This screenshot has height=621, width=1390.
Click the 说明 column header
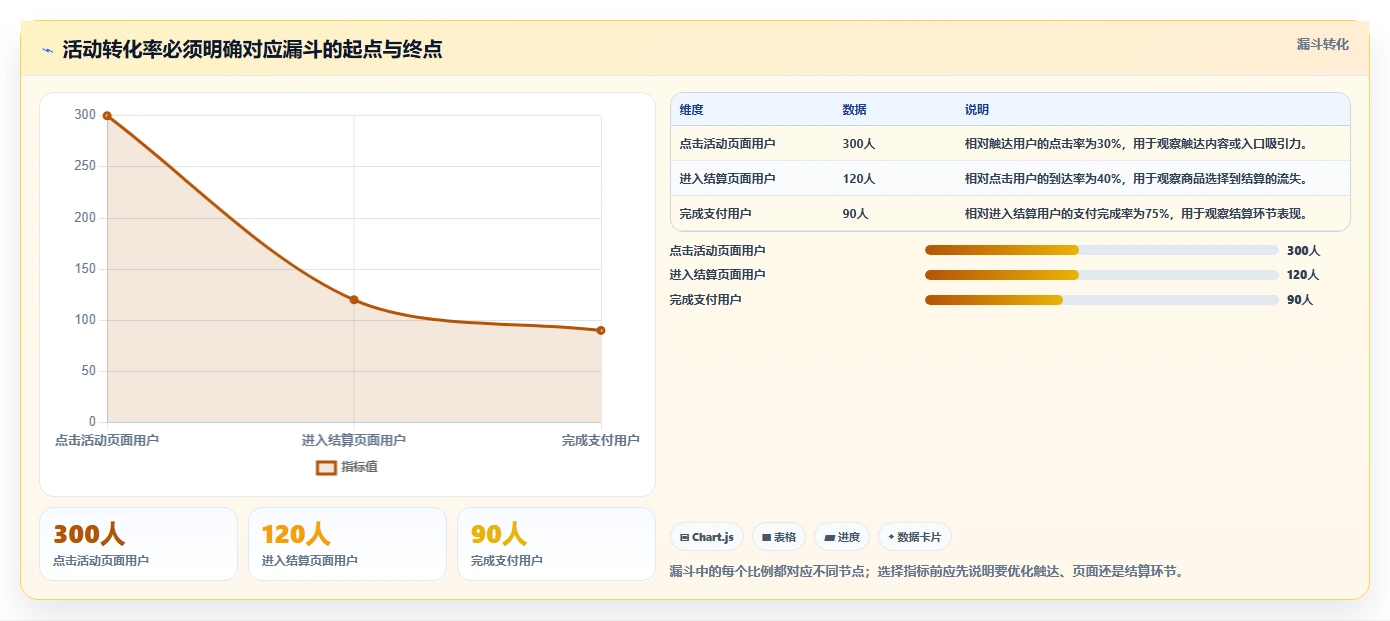(976, 110)
